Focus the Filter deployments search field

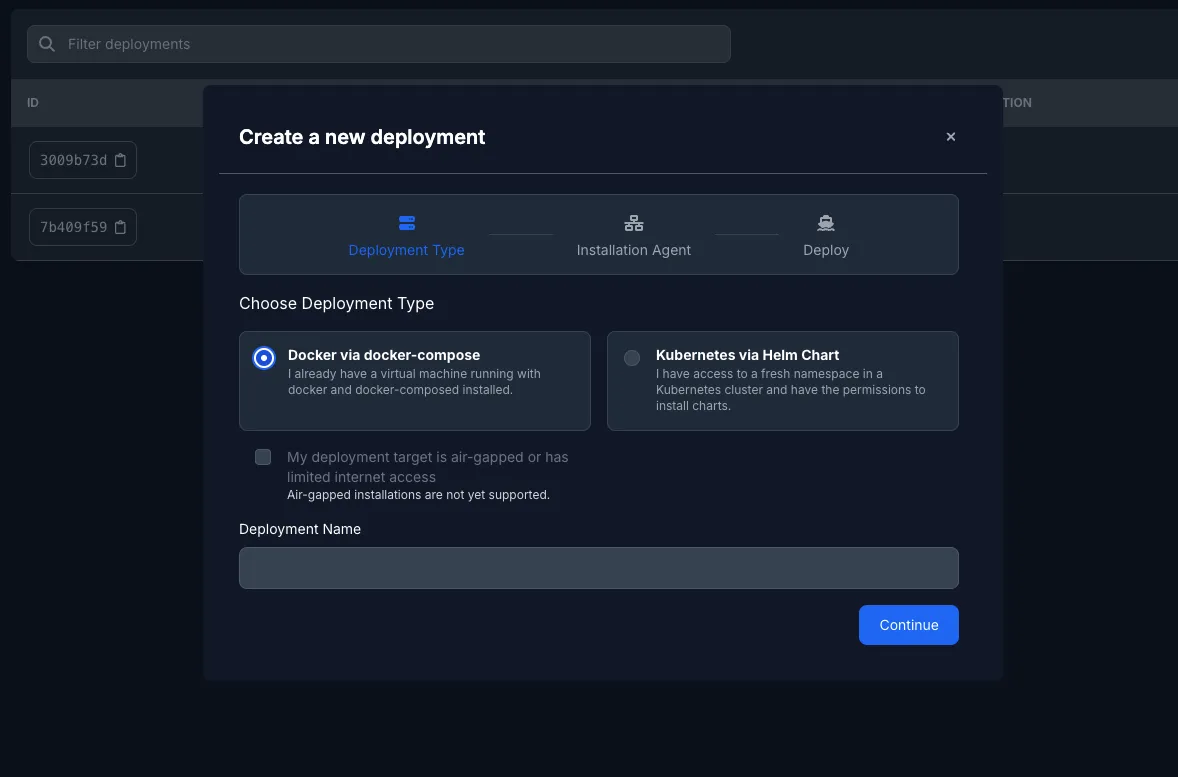pyautogui.click(x=379, y=44)
